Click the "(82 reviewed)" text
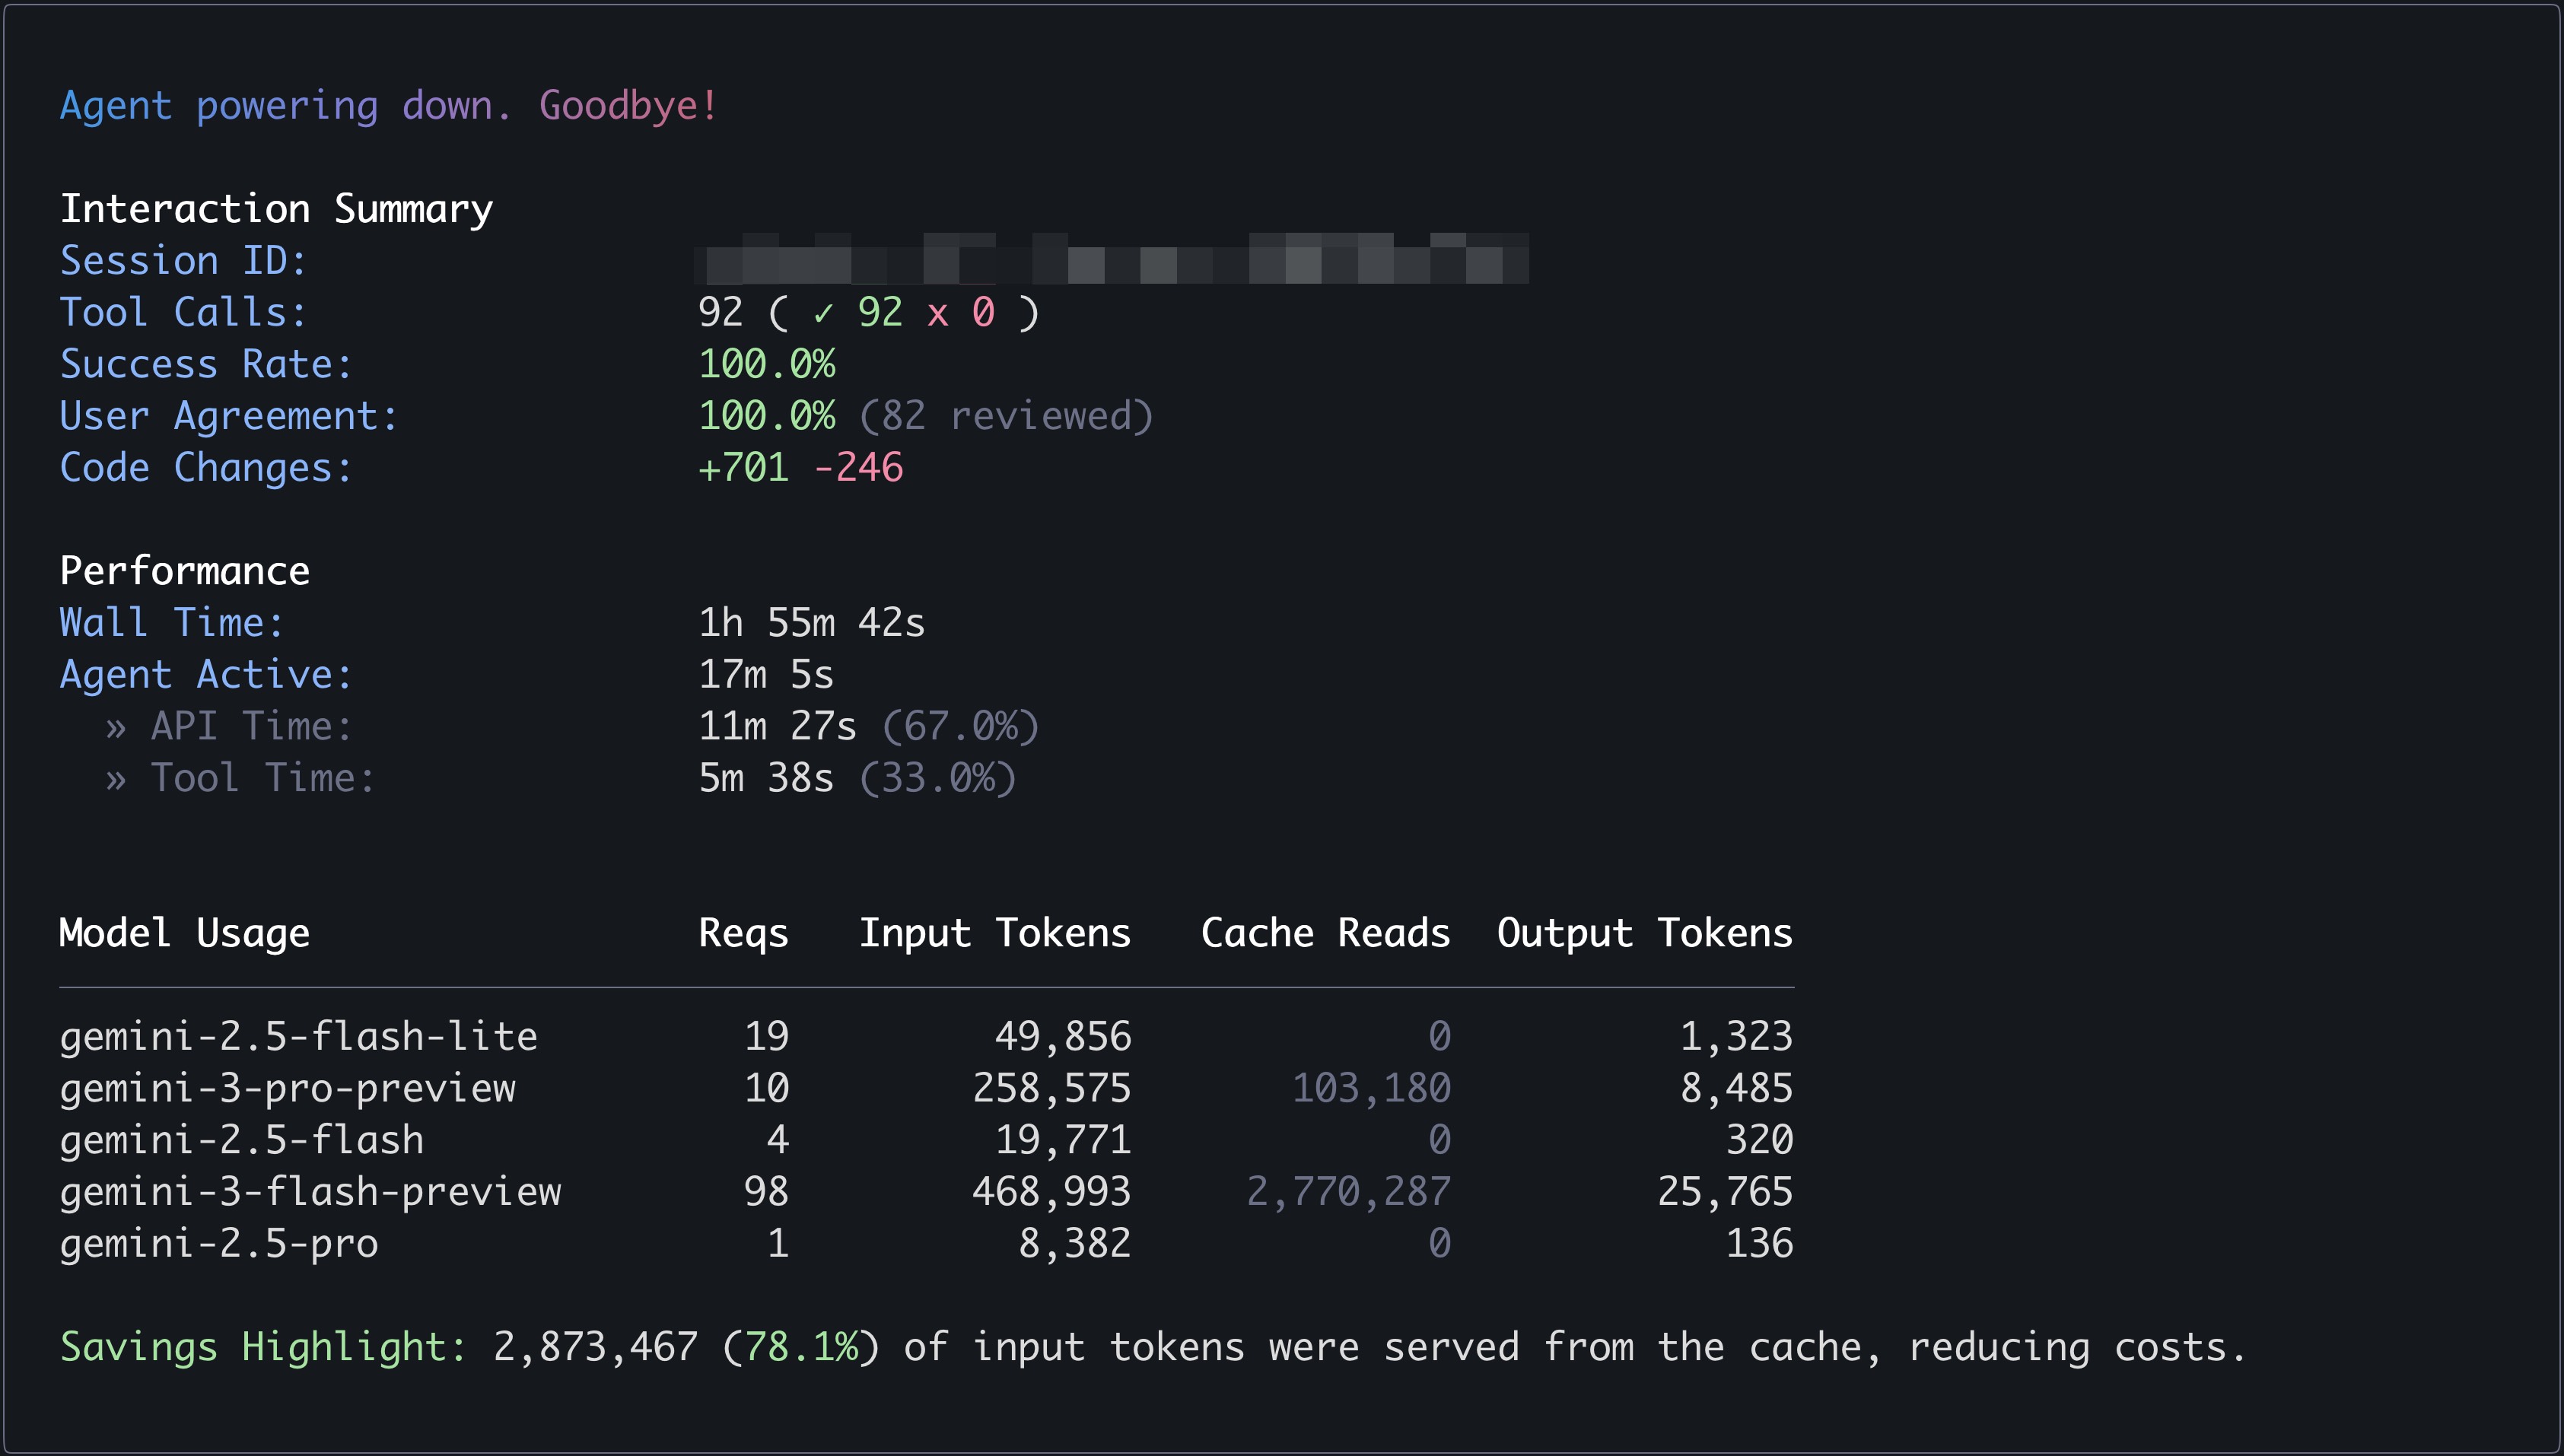Viewport: 2564px width, 1456px height. (1005, 416)
